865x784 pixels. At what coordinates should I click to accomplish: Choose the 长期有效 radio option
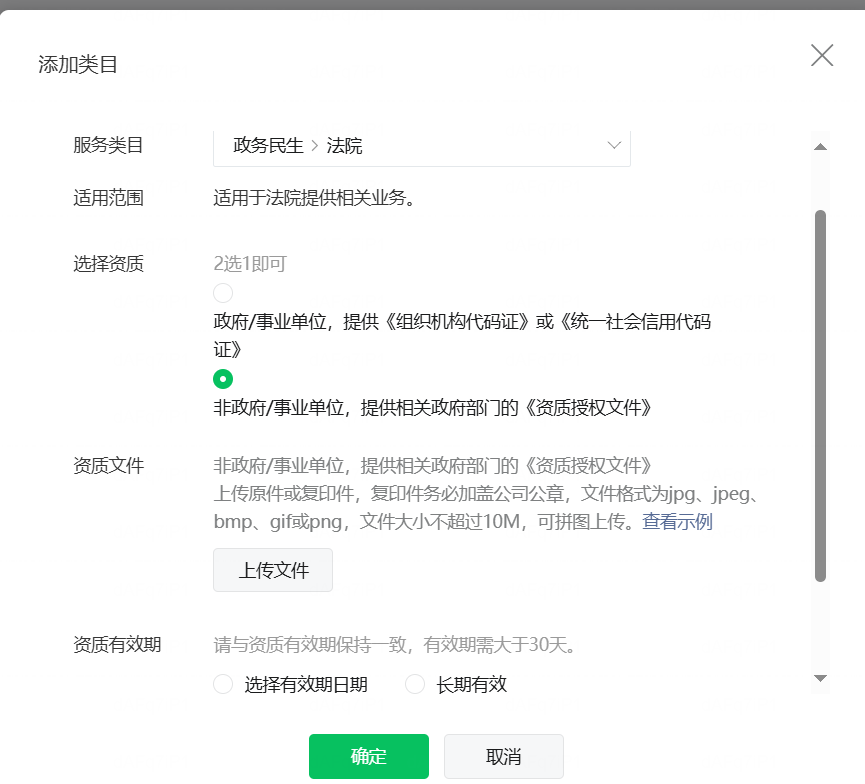(x=414, y=684)
